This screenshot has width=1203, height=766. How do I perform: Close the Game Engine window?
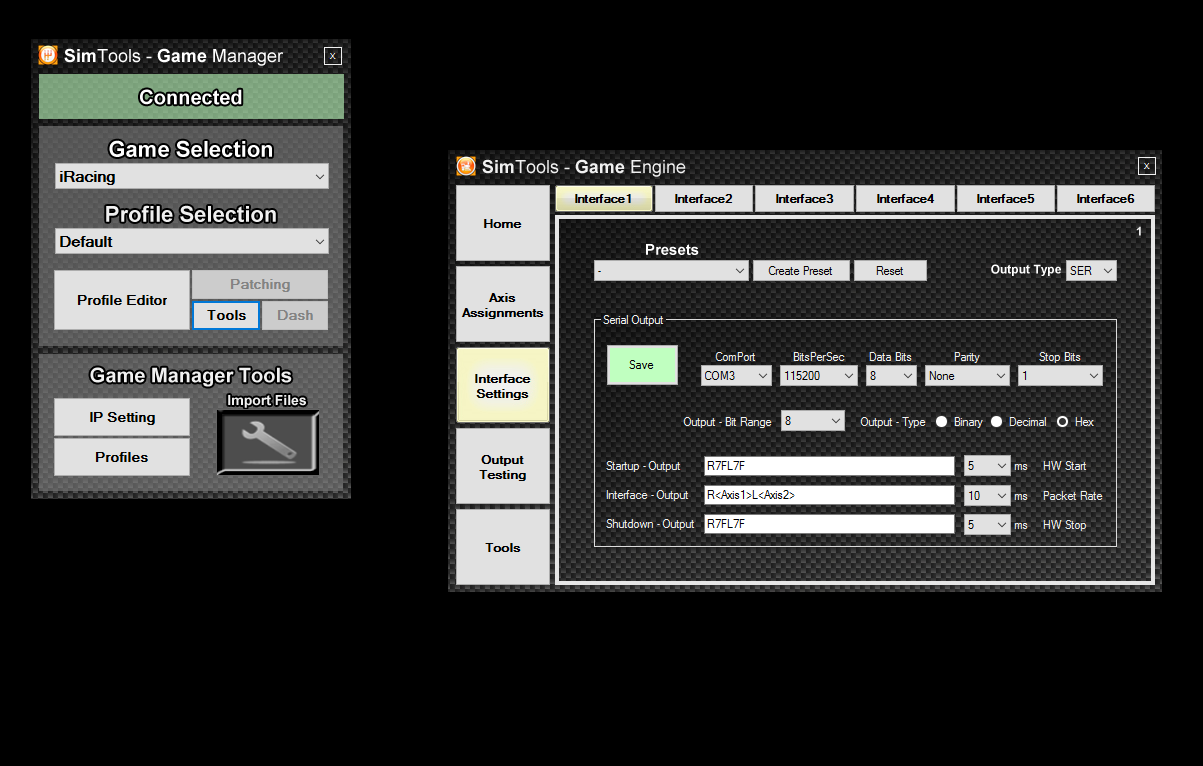coord(1147,166)
